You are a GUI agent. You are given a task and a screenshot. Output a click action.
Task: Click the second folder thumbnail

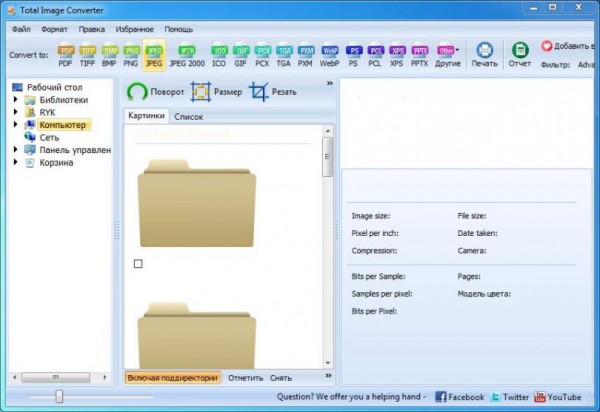197,336
